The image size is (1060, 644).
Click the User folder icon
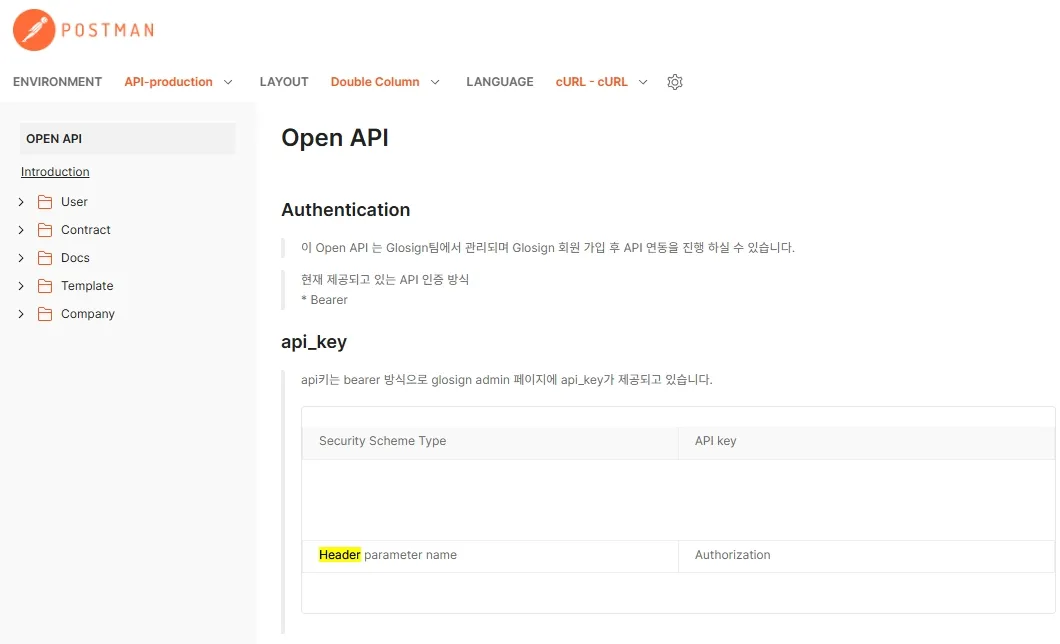click(x=45, y=201)
